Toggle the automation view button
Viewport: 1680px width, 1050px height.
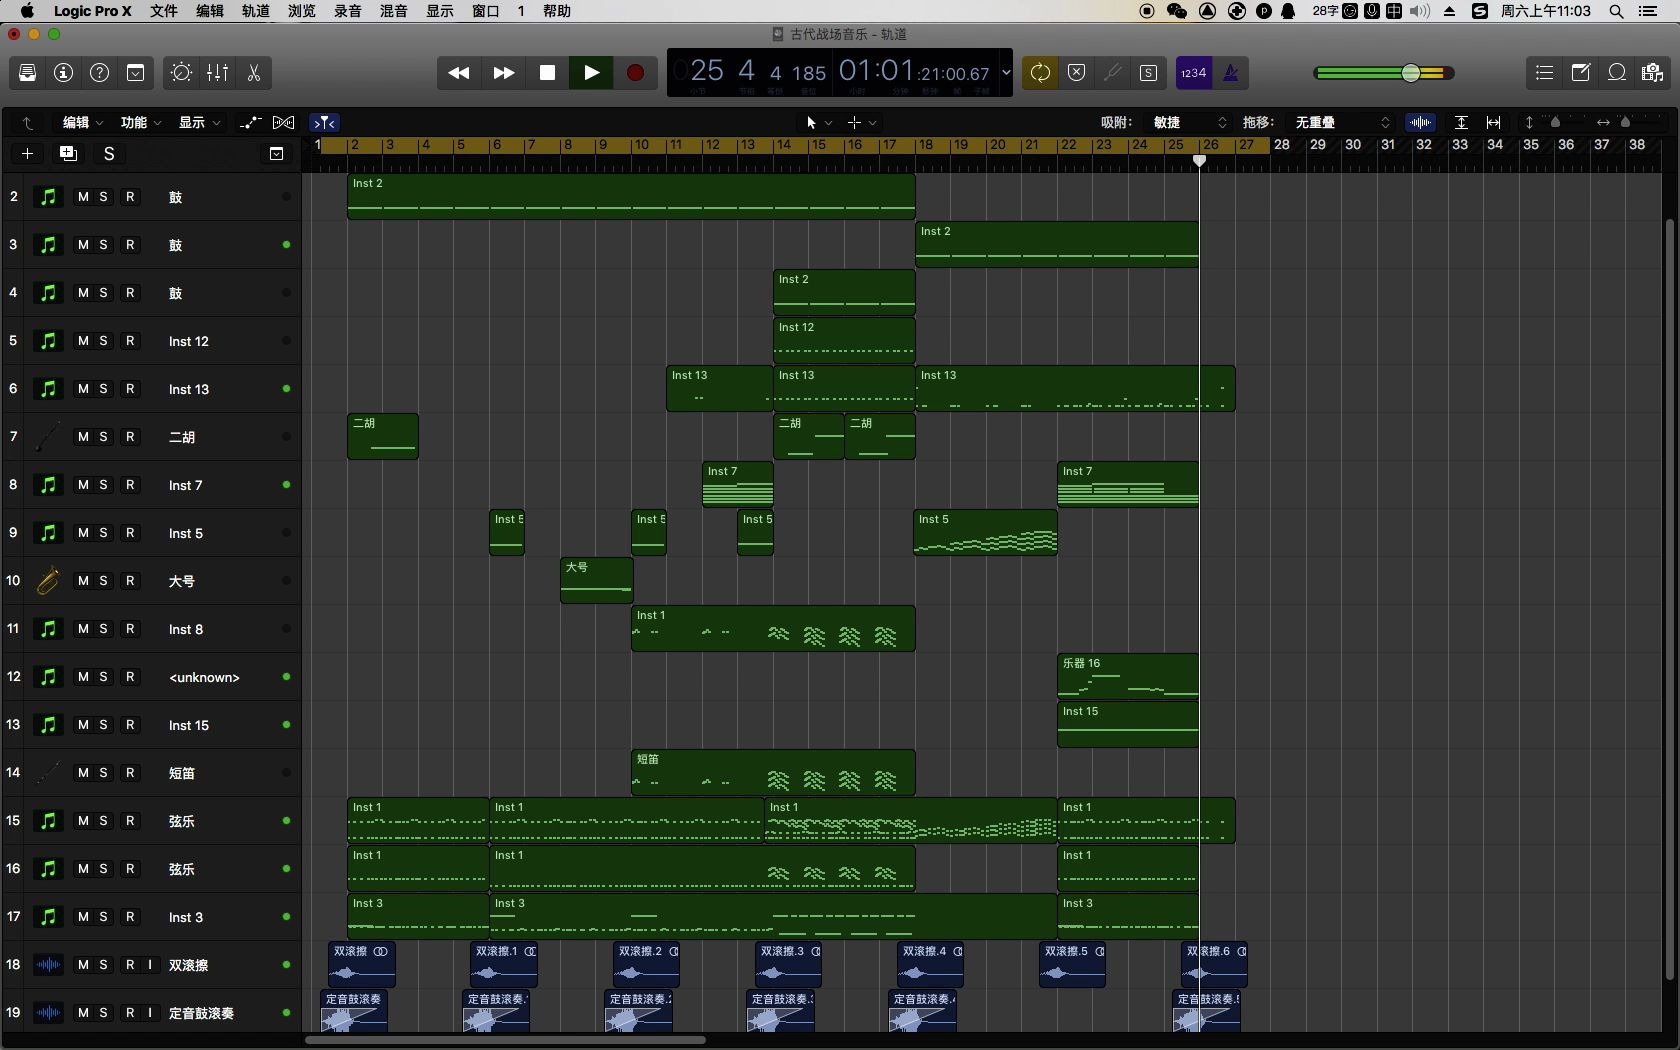[x=250, y=123]
